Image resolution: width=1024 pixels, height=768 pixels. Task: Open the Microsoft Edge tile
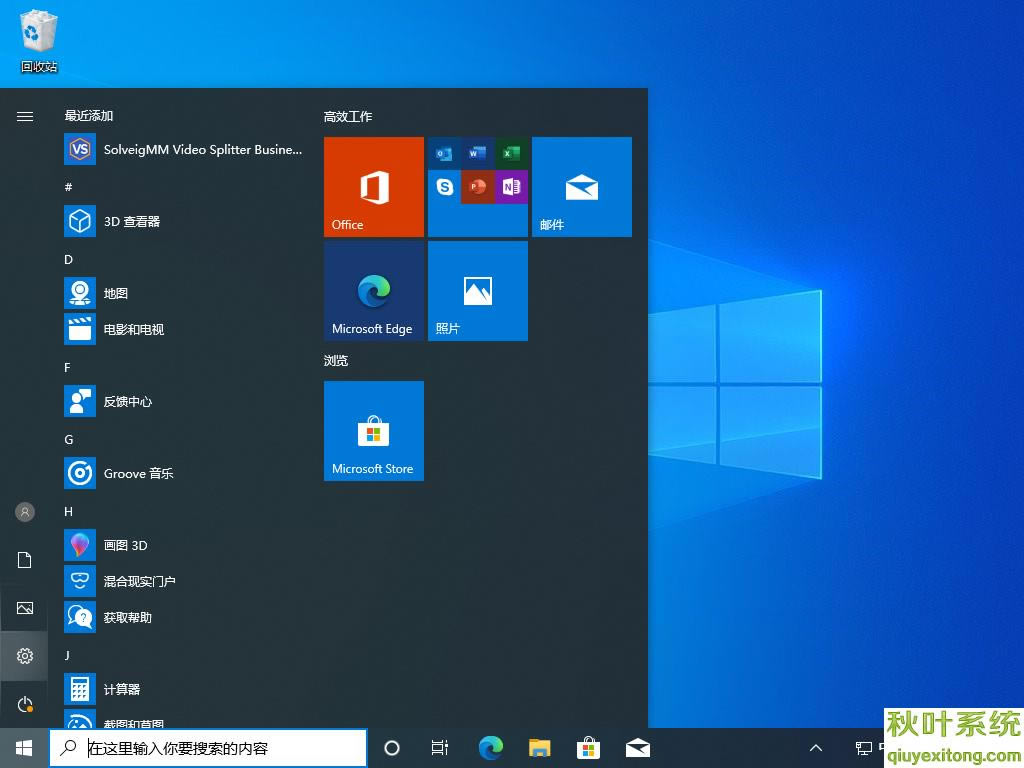374,291
